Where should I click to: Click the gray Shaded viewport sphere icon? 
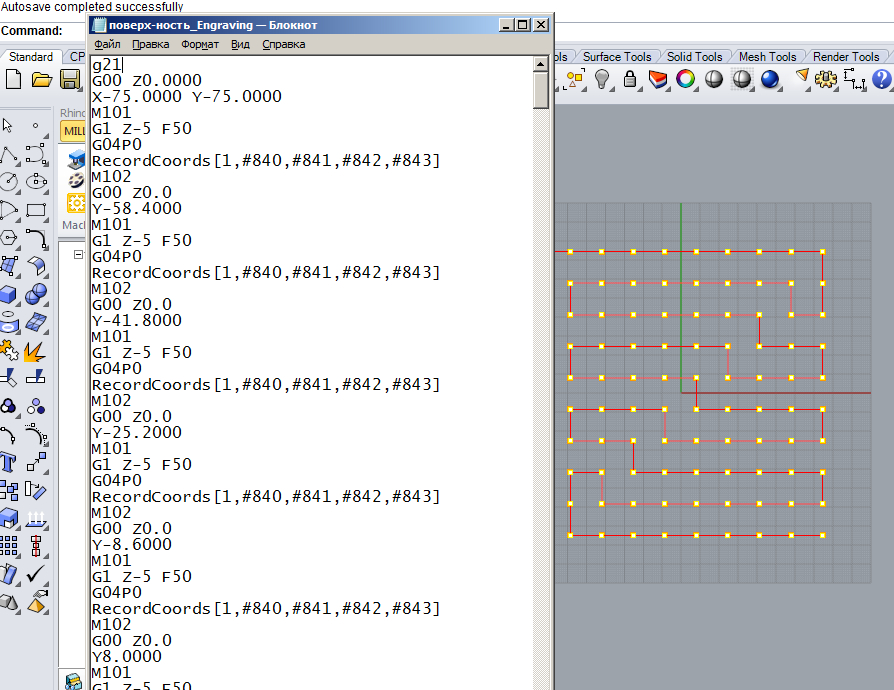coord(714,79)
